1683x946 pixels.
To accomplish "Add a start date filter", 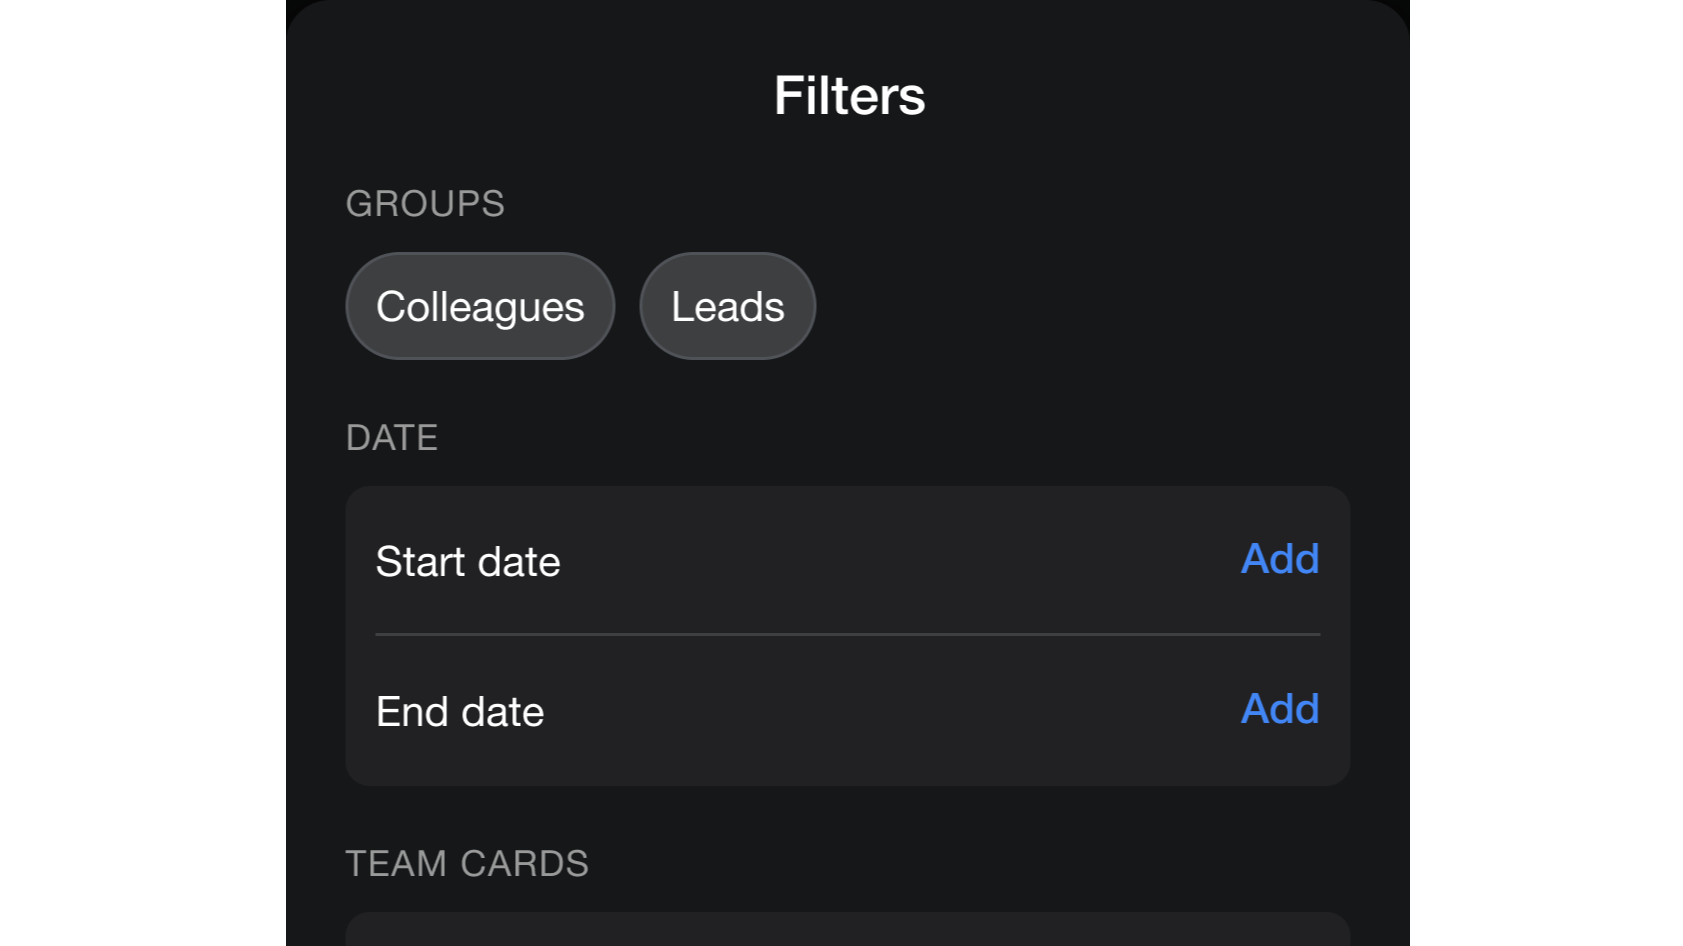I will 1279,559.
